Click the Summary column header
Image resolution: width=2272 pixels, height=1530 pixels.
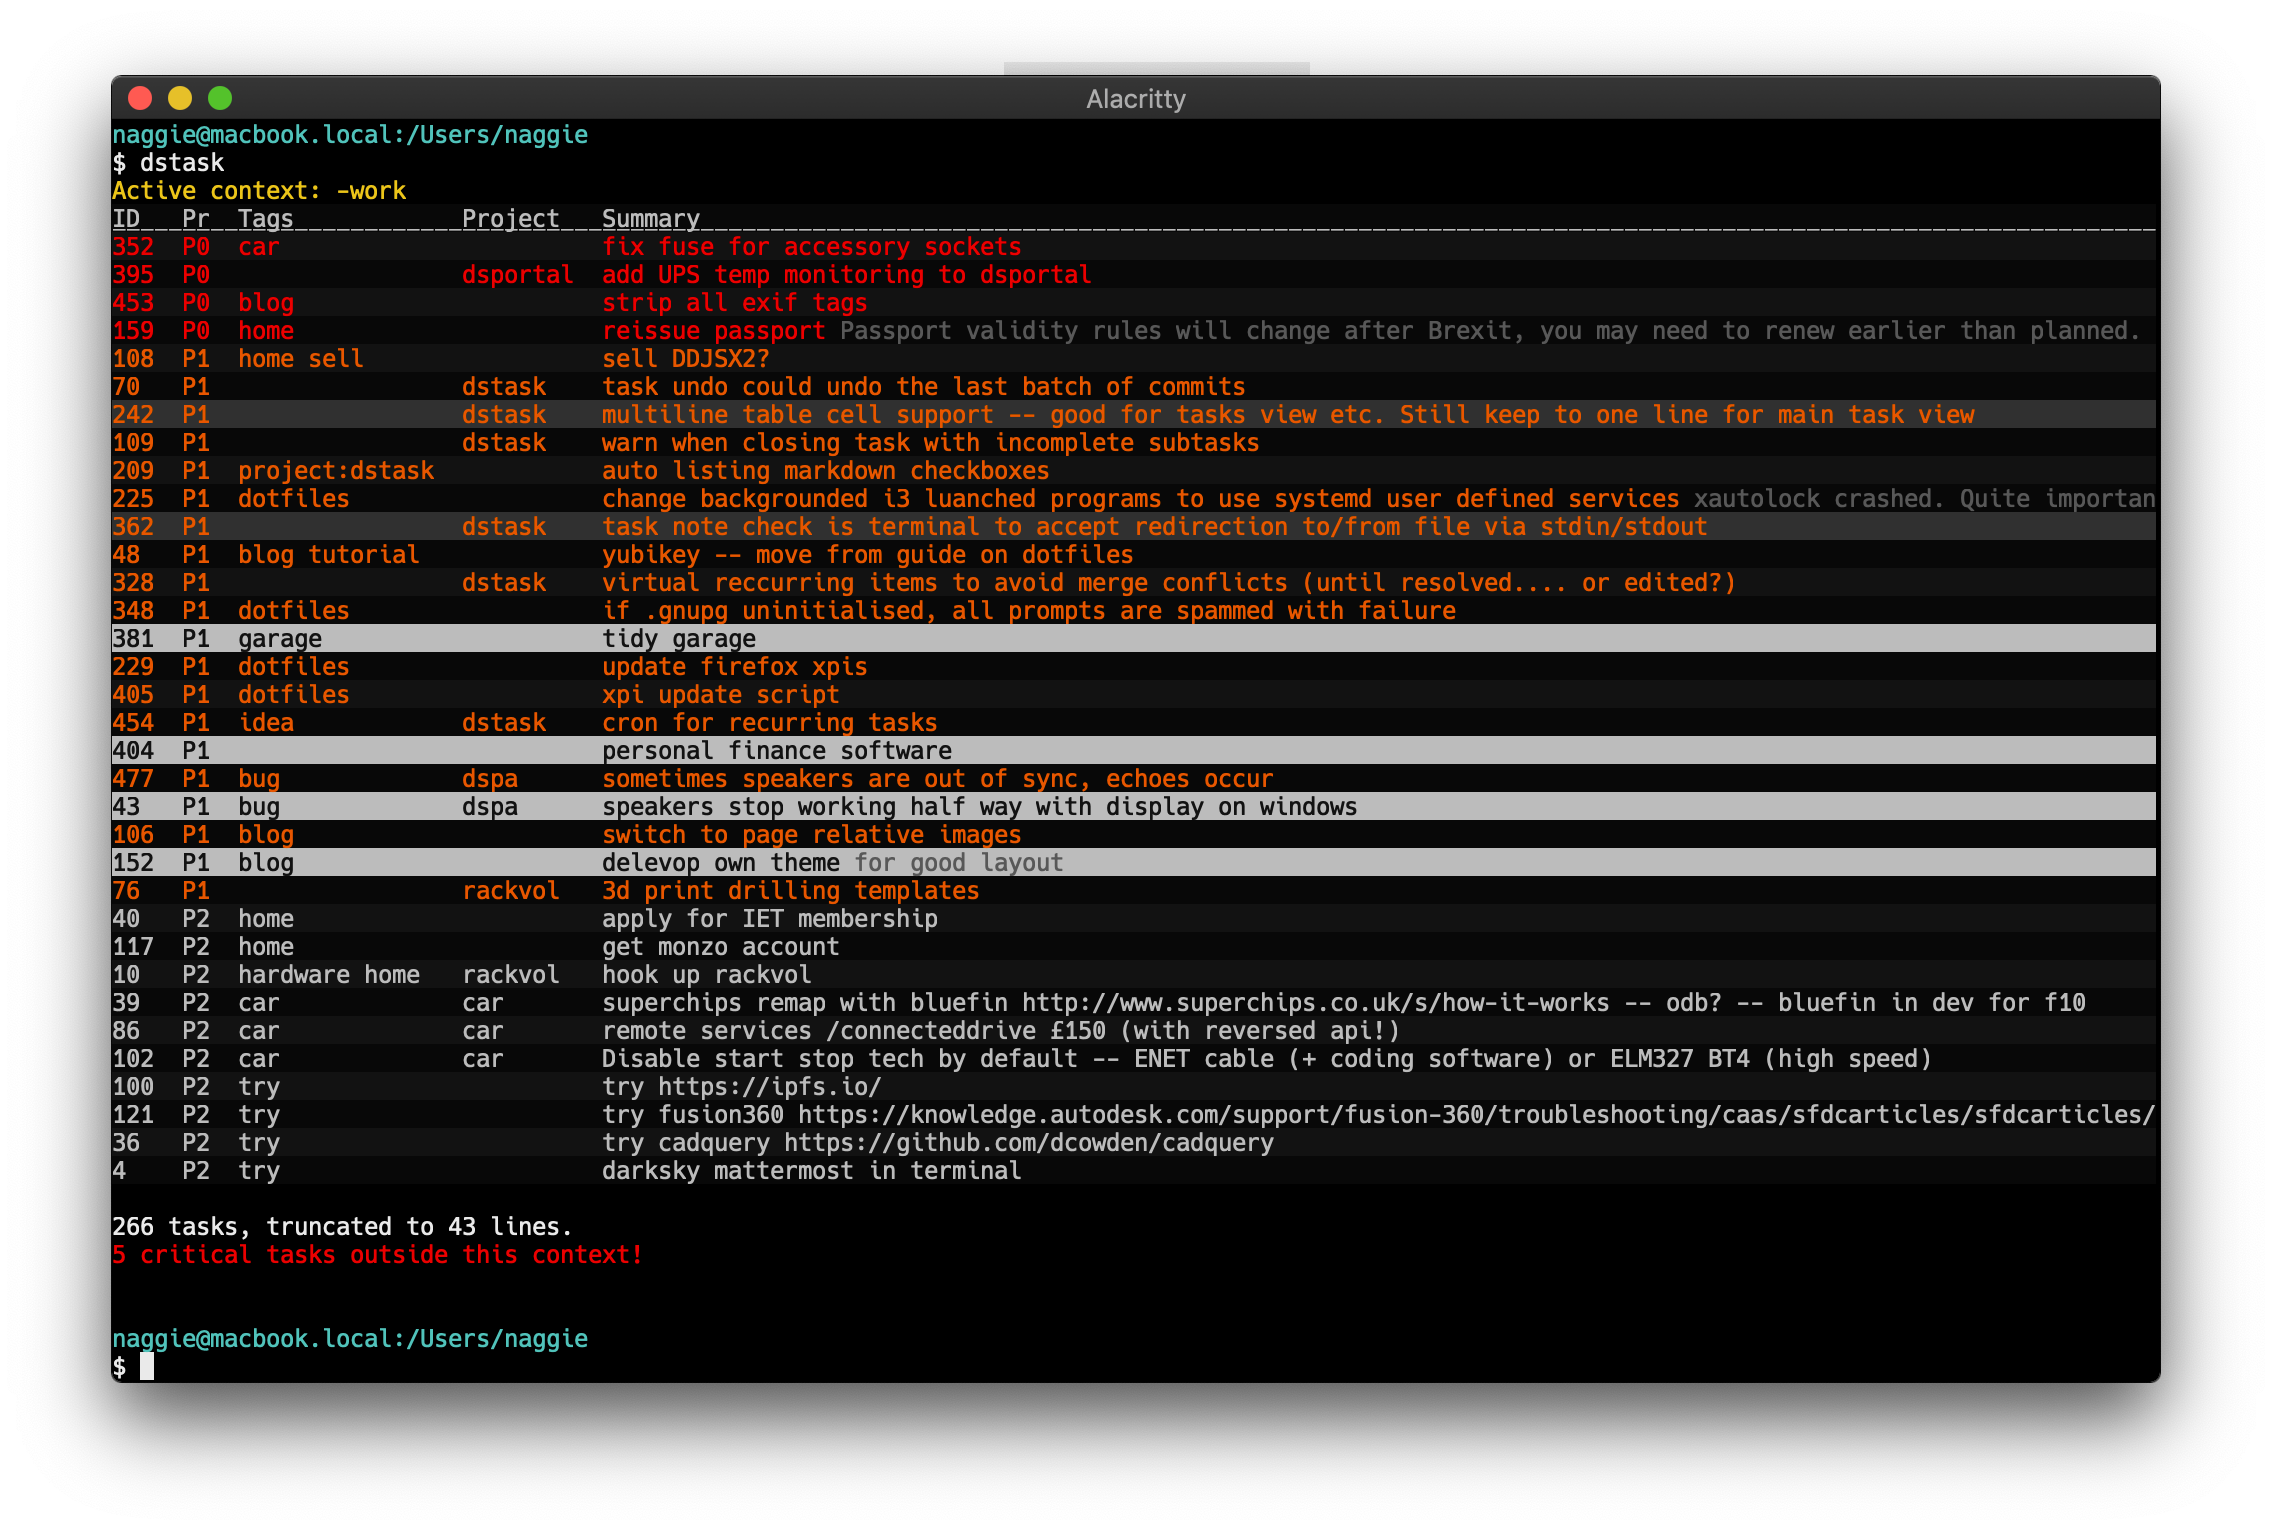pos(650,218)
